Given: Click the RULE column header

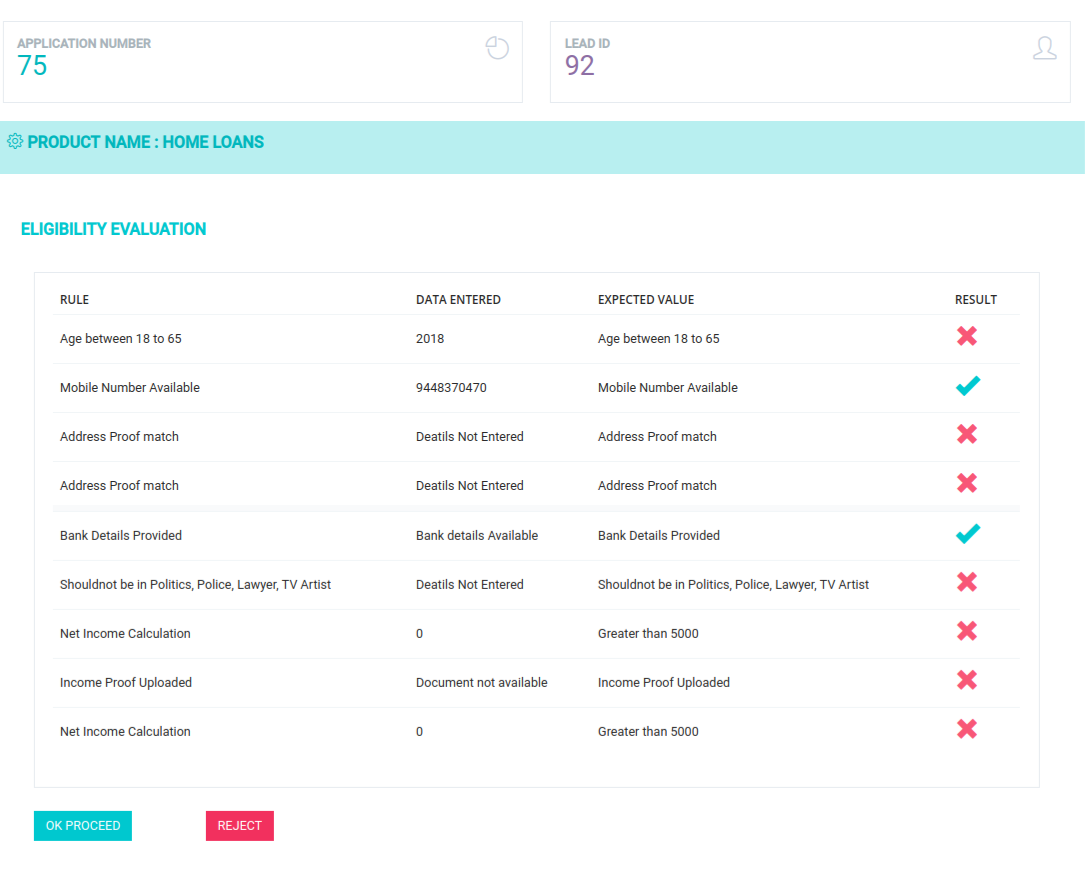Looking at the screenshot, I should [x=74, y=299].
